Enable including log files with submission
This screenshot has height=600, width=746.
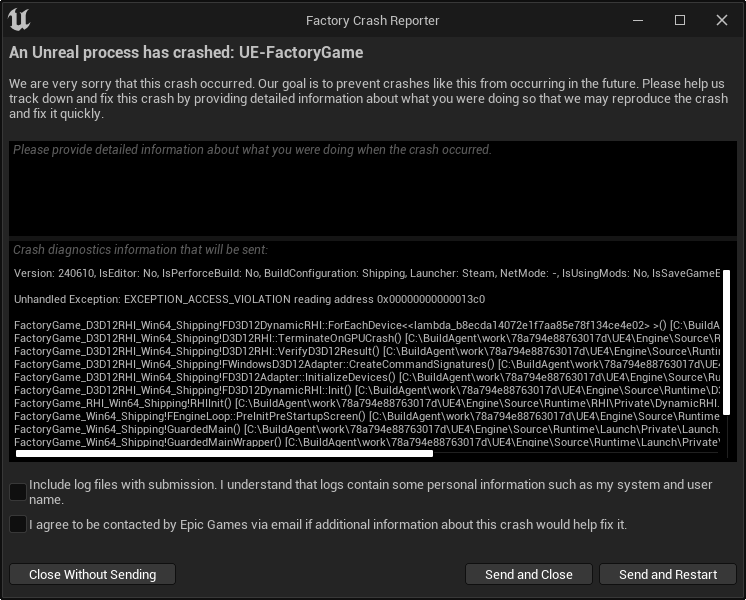(x=18, y=491)
